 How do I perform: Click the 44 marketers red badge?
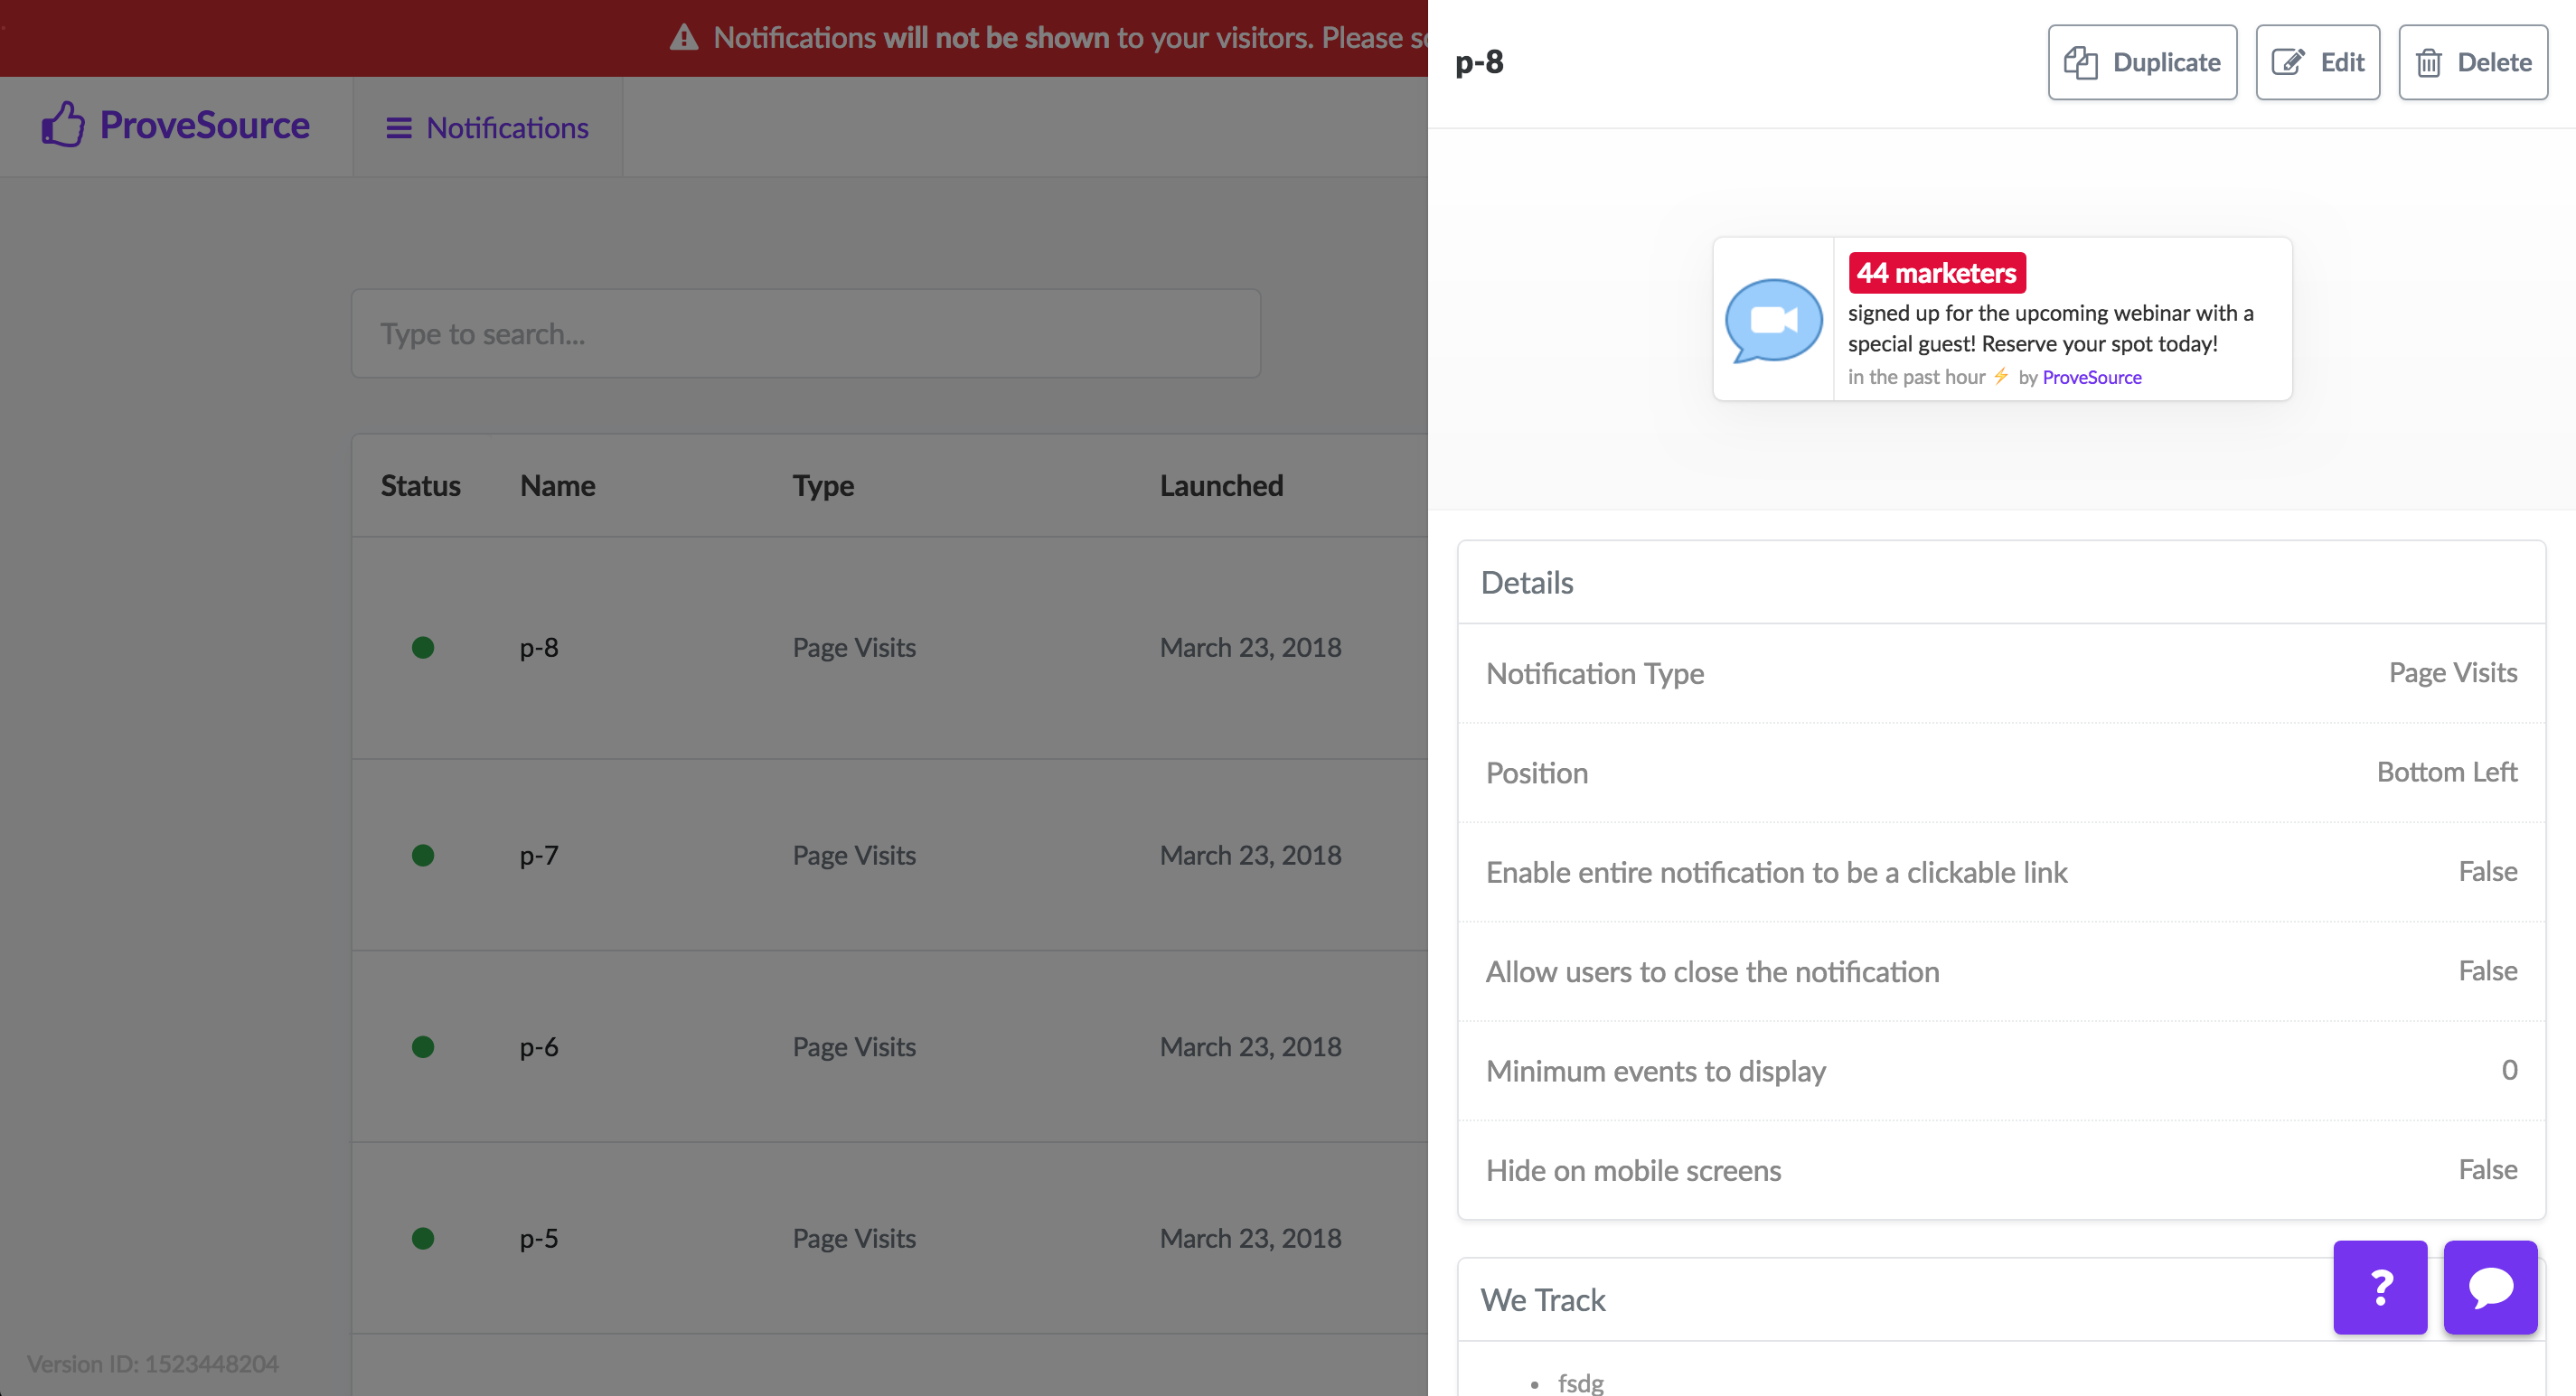[x=1936, y=273]
